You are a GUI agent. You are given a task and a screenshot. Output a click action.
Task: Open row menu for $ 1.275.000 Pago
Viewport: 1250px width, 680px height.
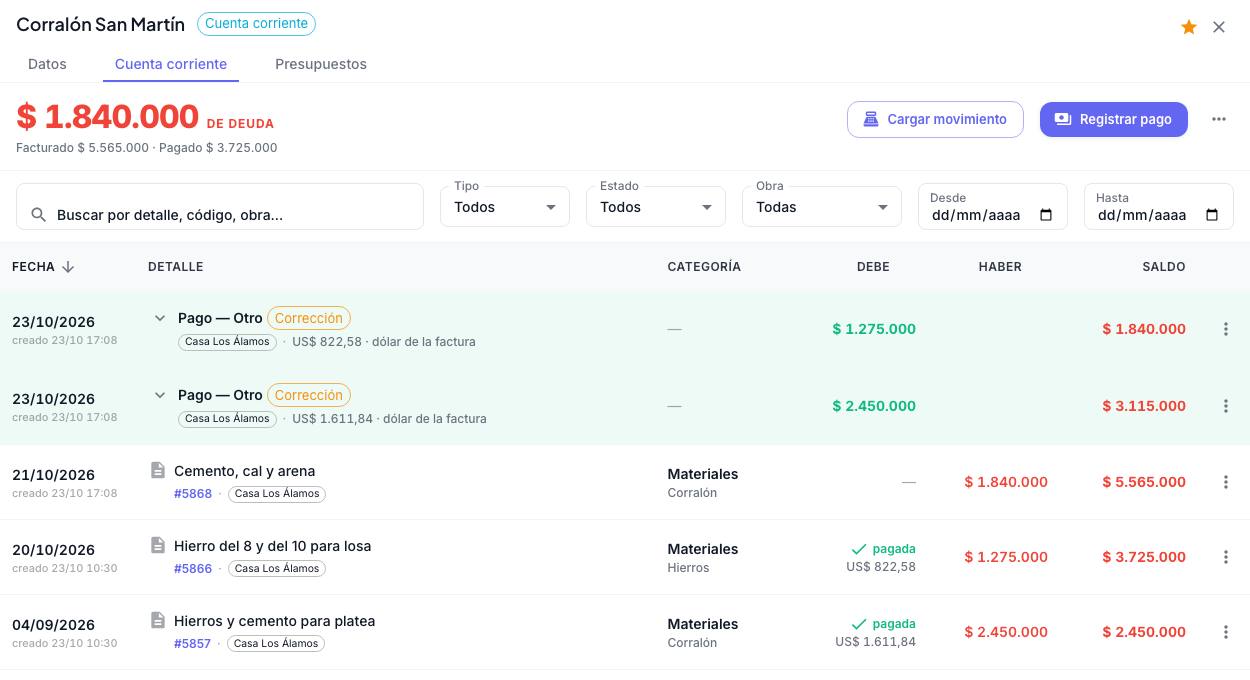click(1226, 329)
